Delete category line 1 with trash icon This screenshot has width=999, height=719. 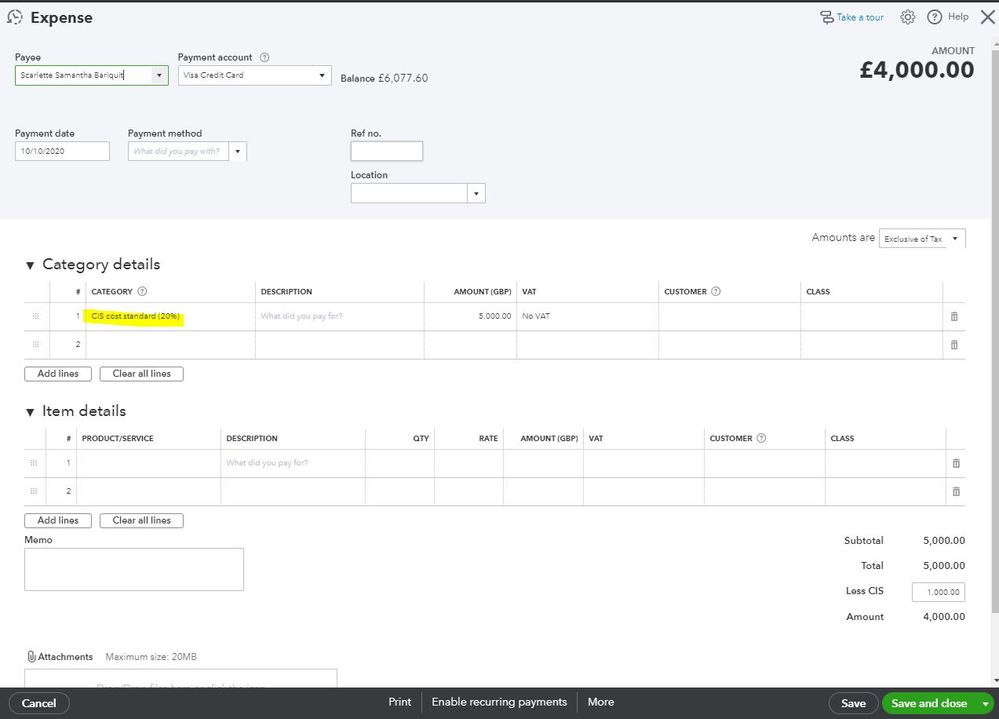pyautogui.click(x=953, y=316)
